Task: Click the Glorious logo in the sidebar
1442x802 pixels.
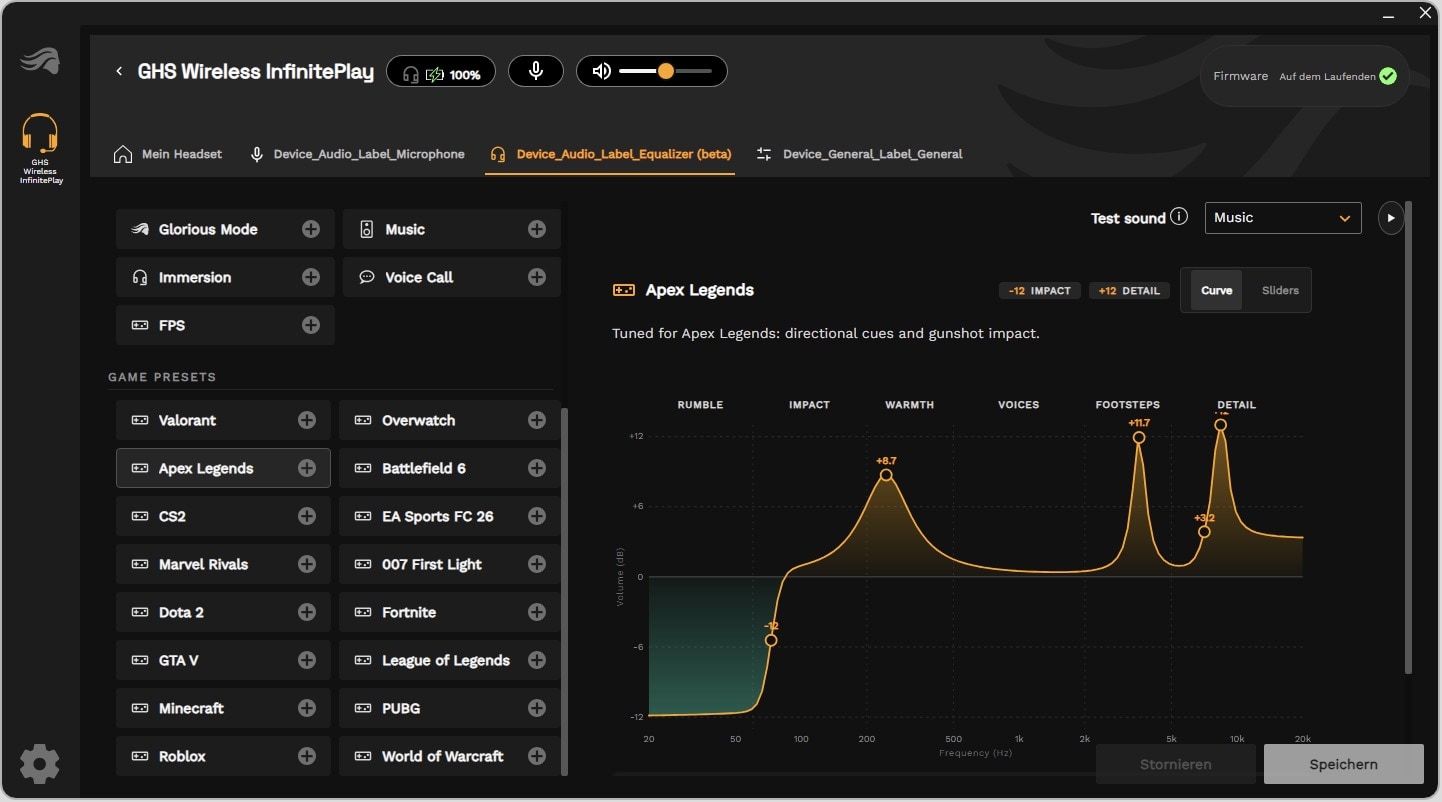Action: click(x=40, y=61)
